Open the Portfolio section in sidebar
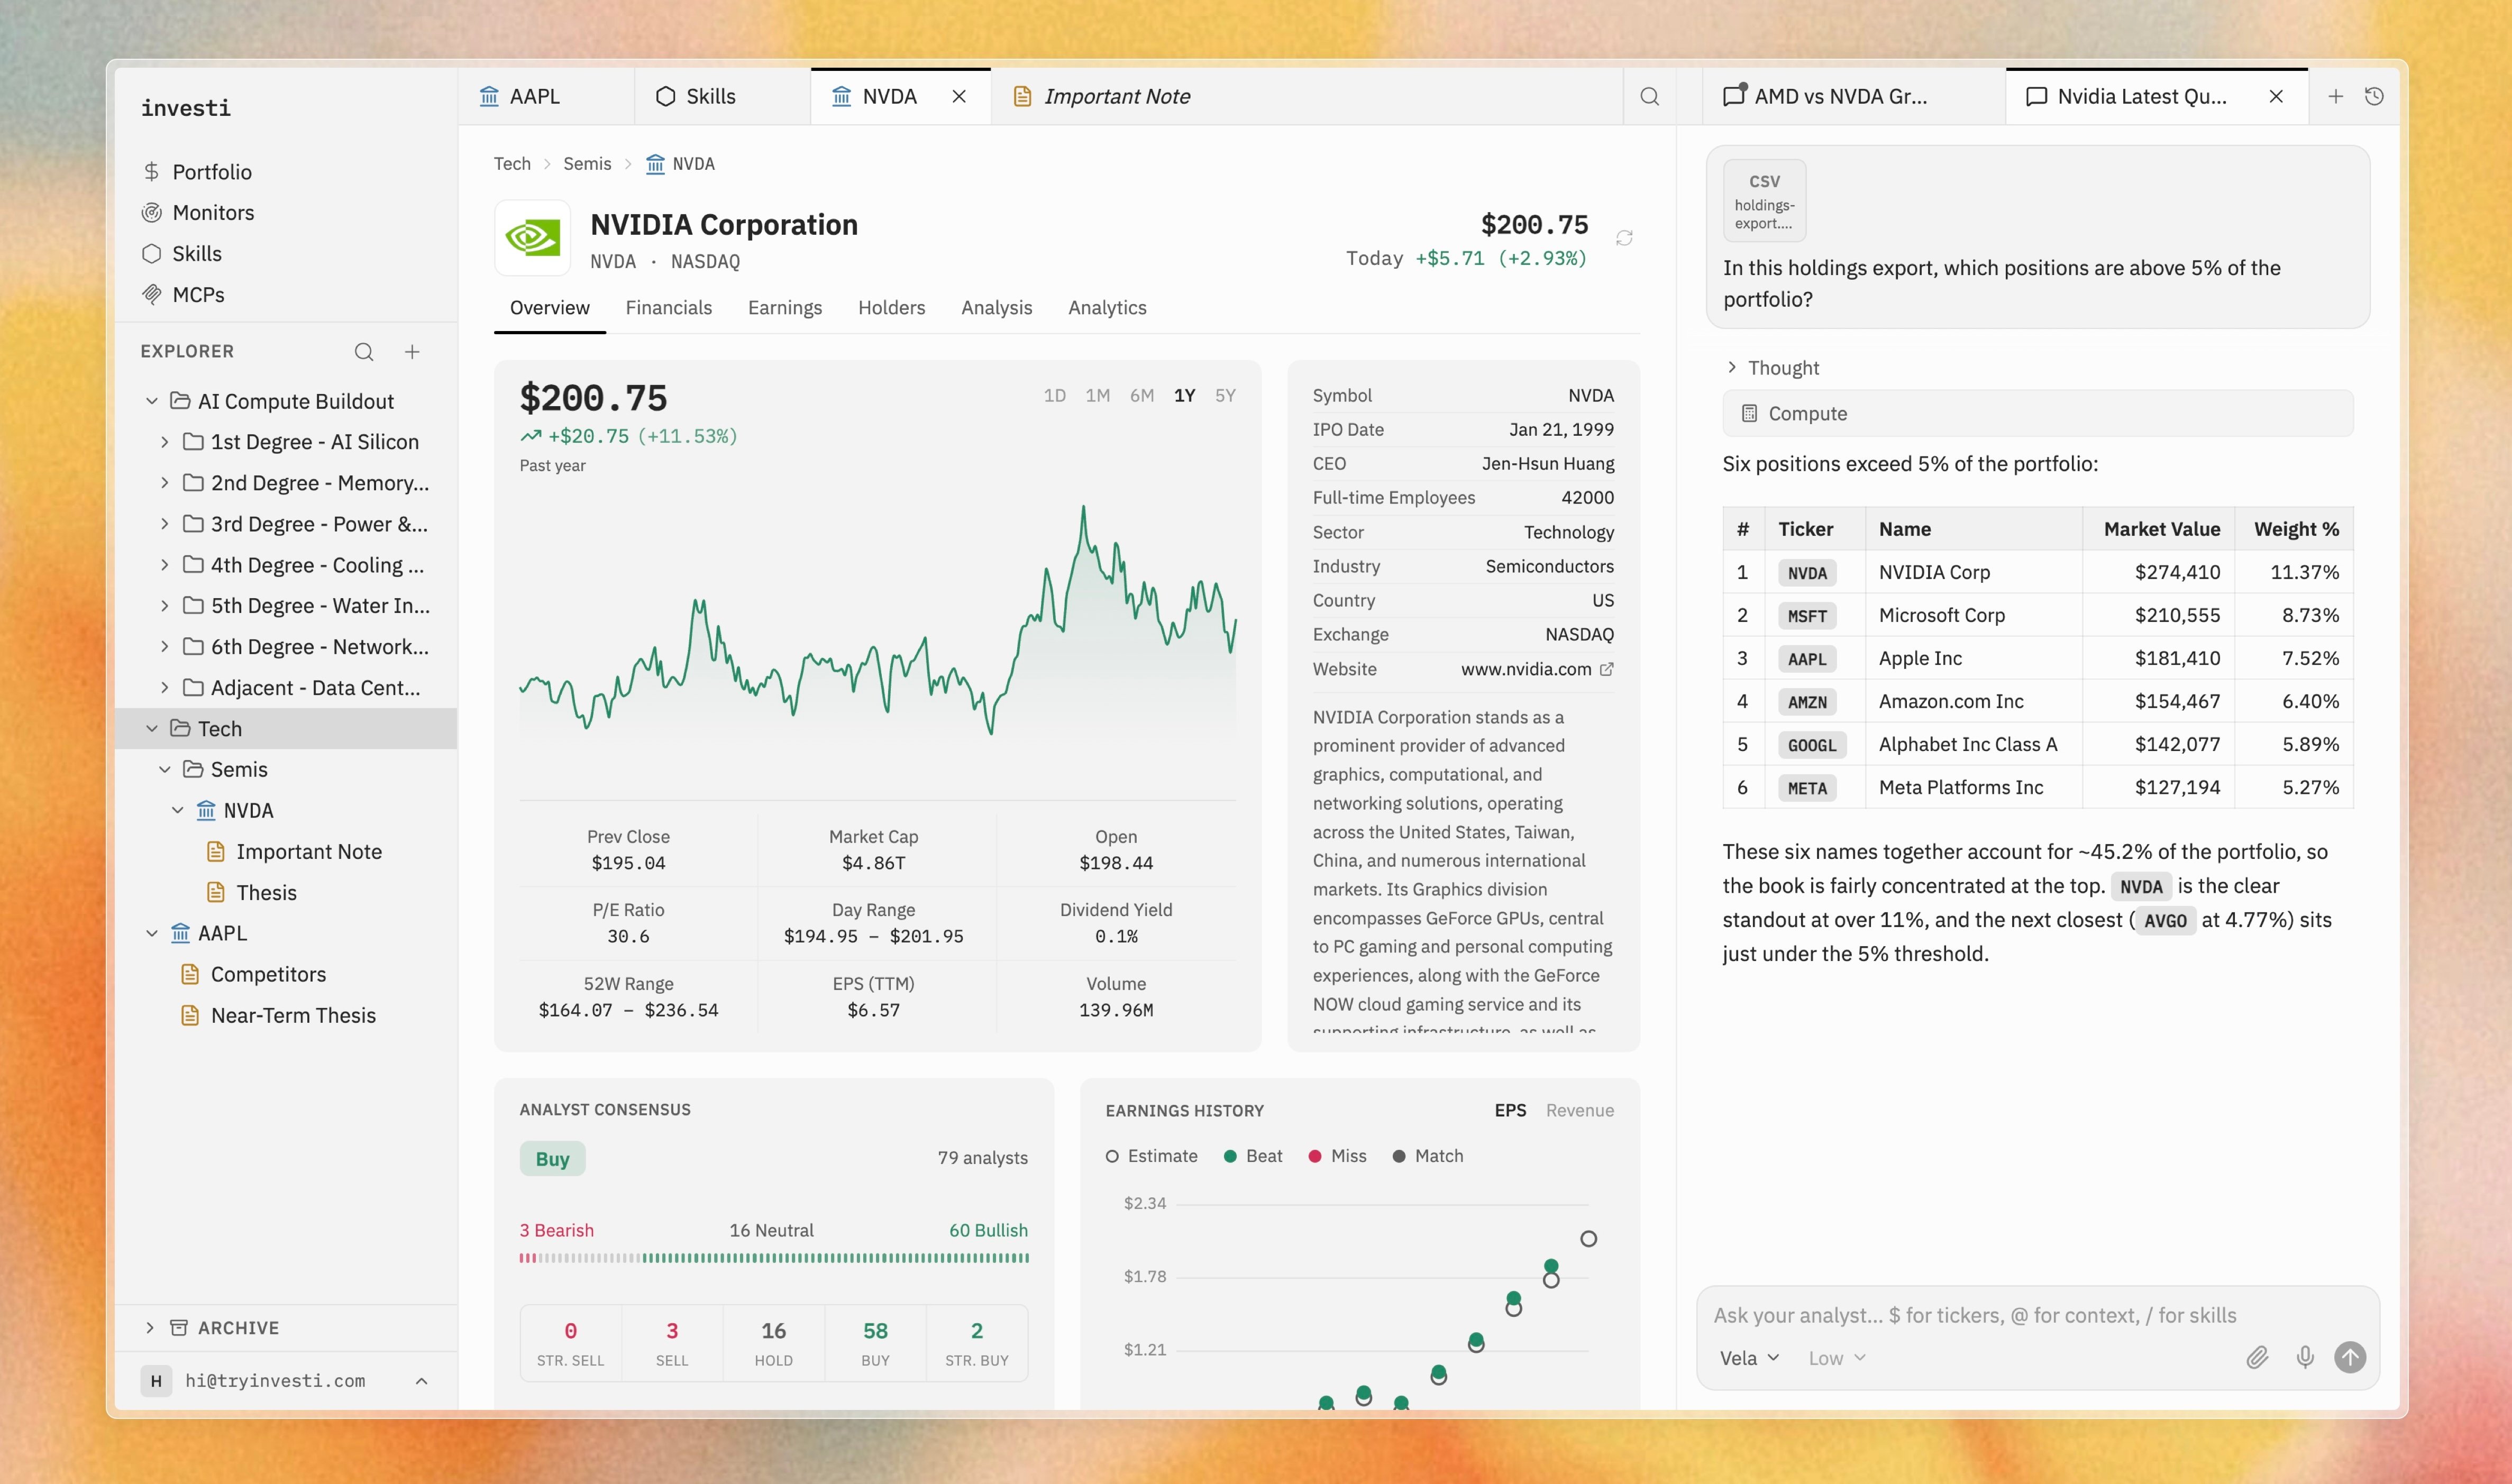The width and height of the screenshot is (2512, 1484). click(x=196, y=172)
